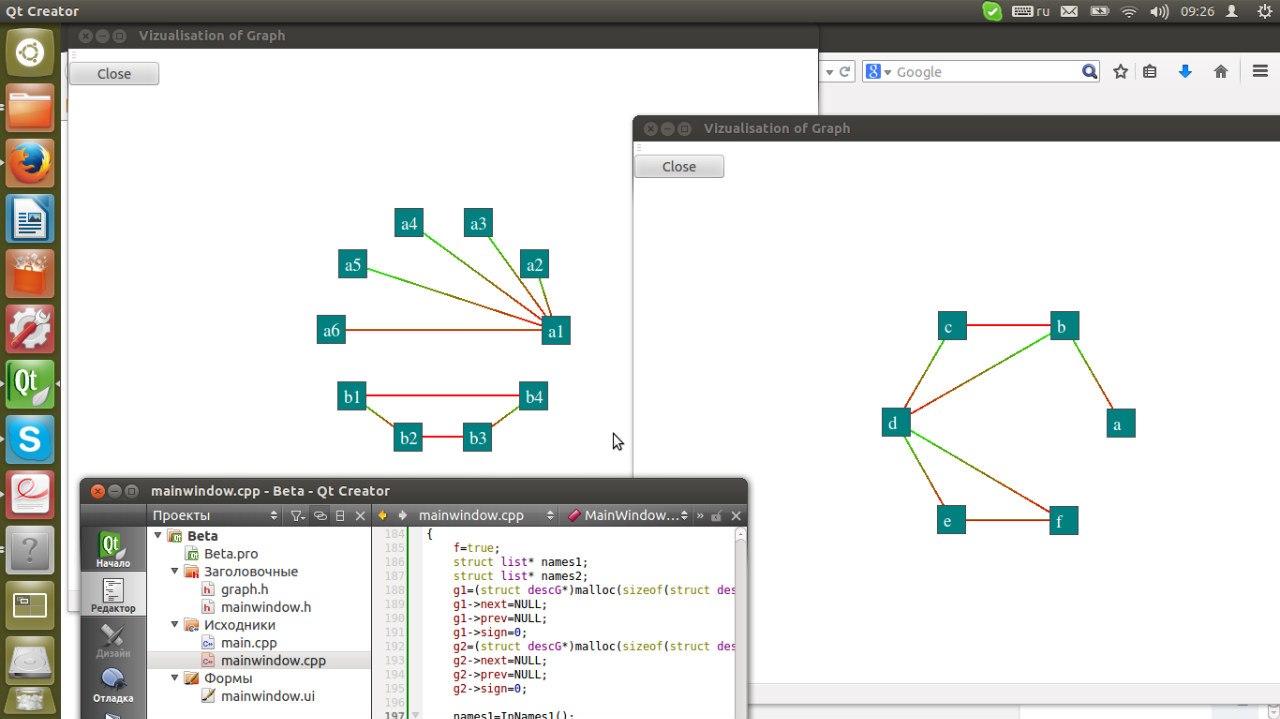Select graph.h in the project tree
The height and width of the screenshot is (719, 1280).
pyautogui.click(x=244, y=590)
